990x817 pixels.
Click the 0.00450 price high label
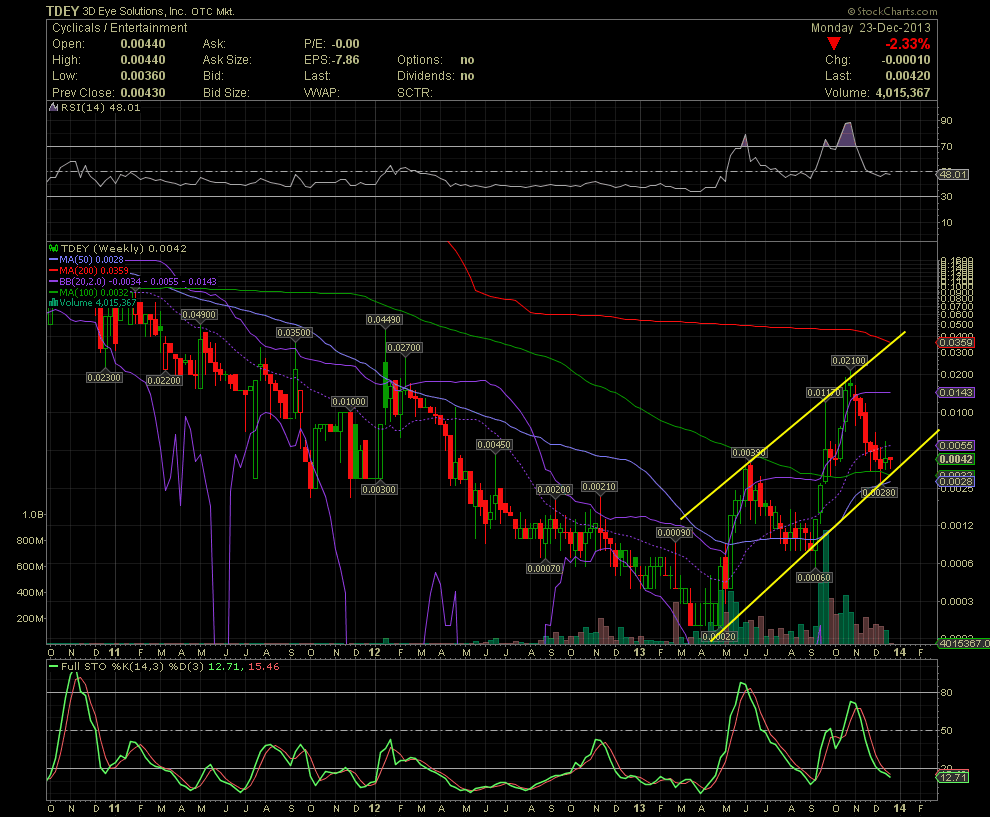(494, 444)
